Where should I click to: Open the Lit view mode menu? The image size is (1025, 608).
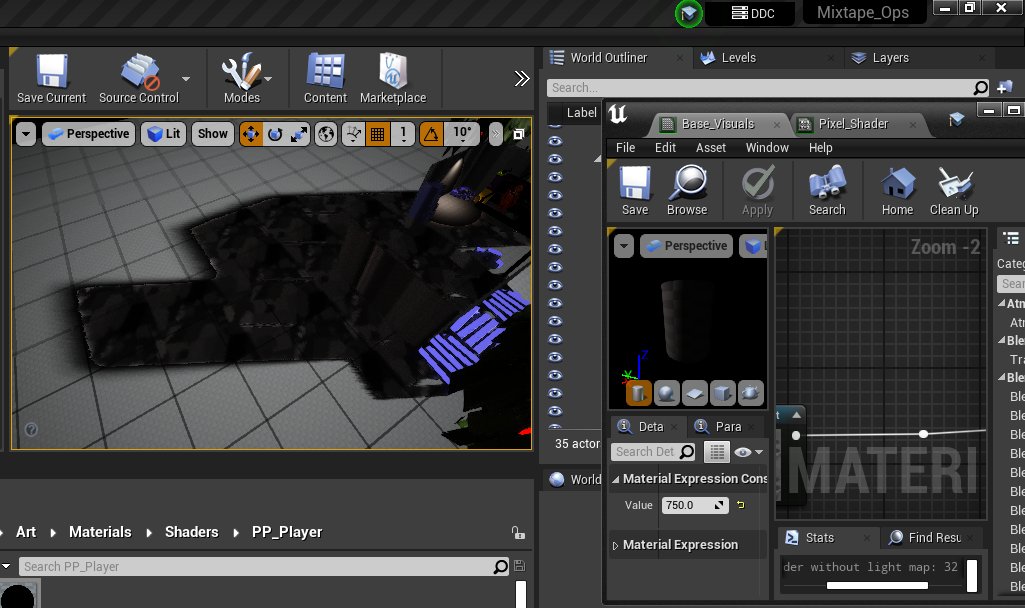click(x=163, y=134)
